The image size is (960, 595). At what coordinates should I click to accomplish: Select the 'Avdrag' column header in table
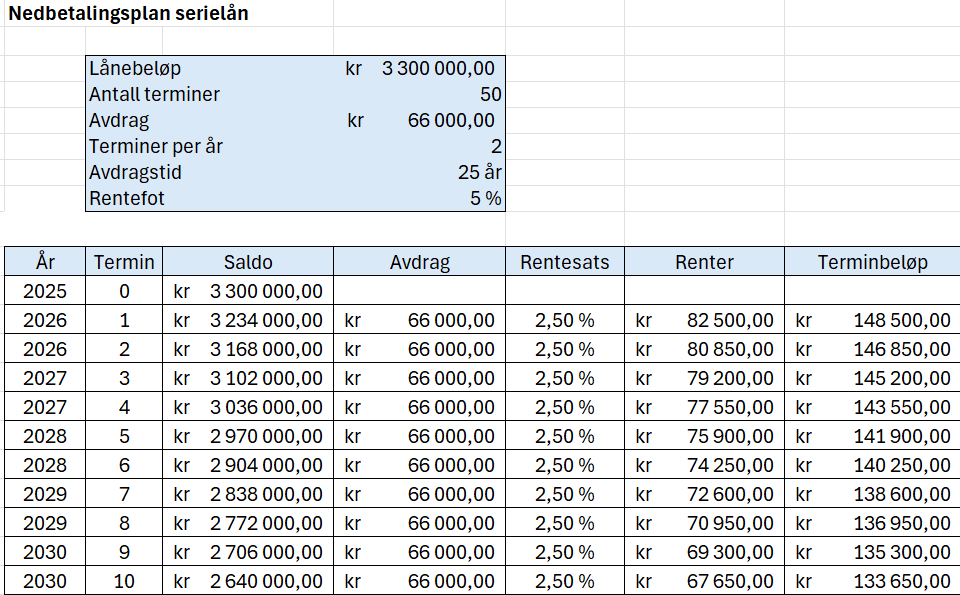419,262
